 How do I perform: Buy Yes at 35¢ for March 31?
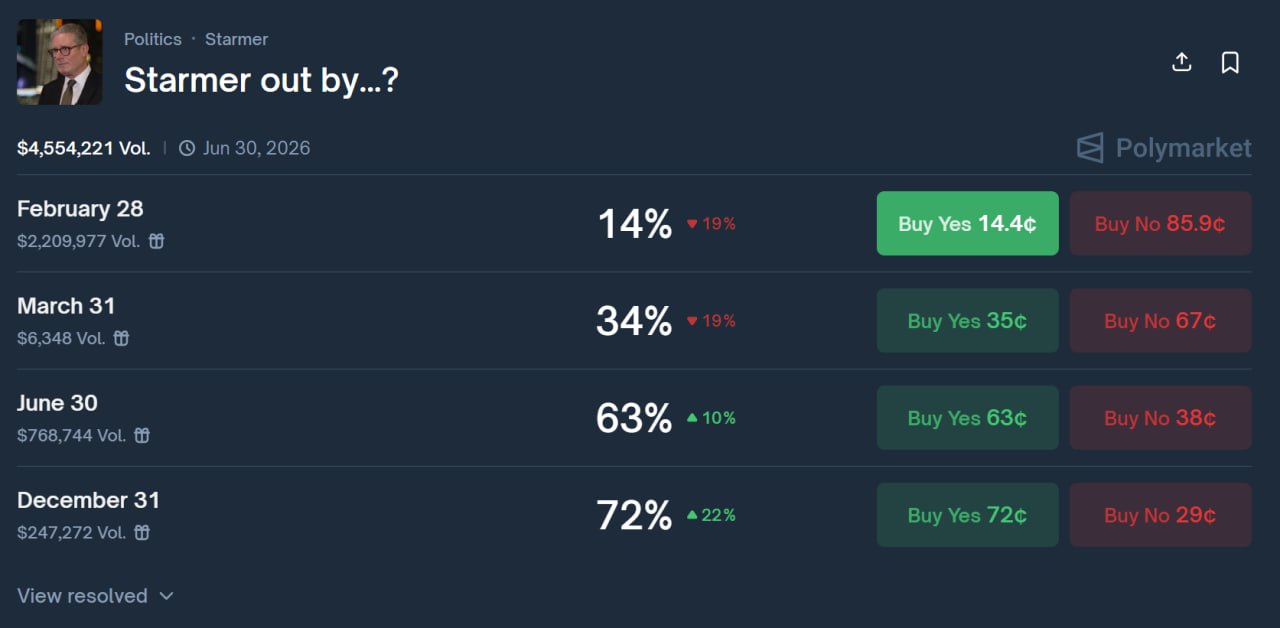click(x=967, y=320)
